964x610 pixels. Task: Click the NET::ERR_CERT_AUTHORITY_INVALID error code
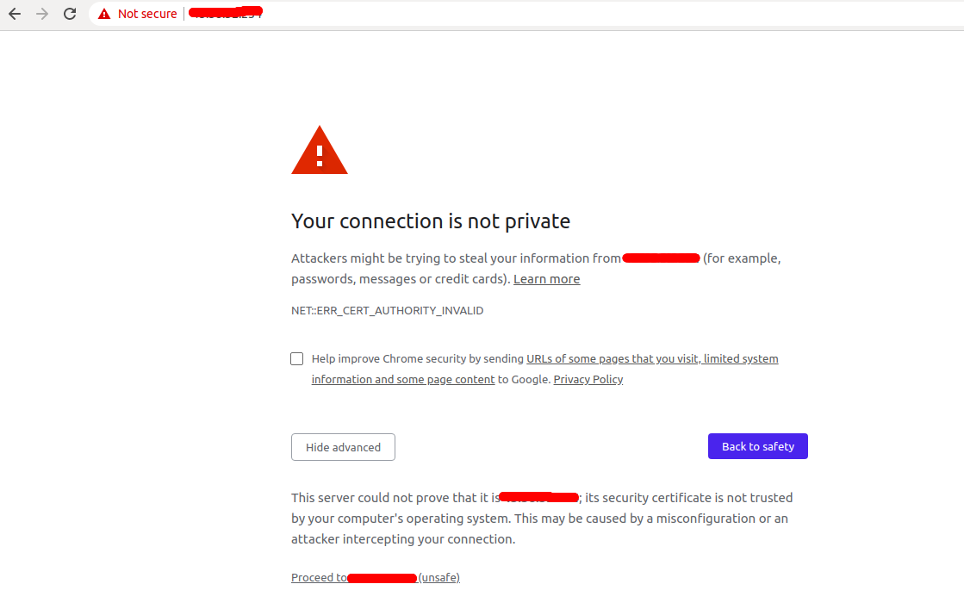387,311
